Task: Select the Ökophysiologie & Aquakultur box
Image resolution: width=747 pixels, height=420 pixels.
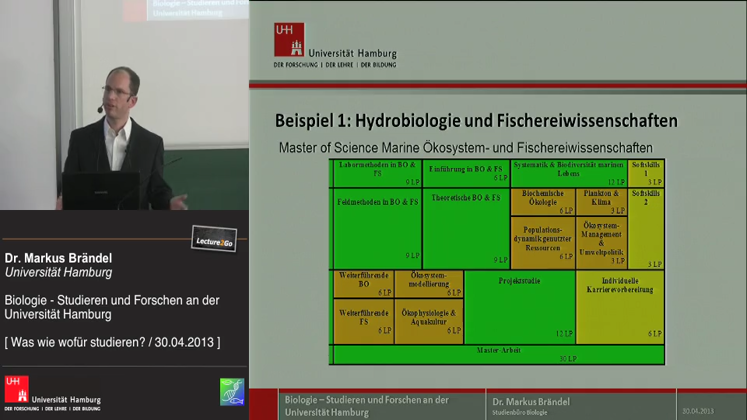Action: coord(429,321)
